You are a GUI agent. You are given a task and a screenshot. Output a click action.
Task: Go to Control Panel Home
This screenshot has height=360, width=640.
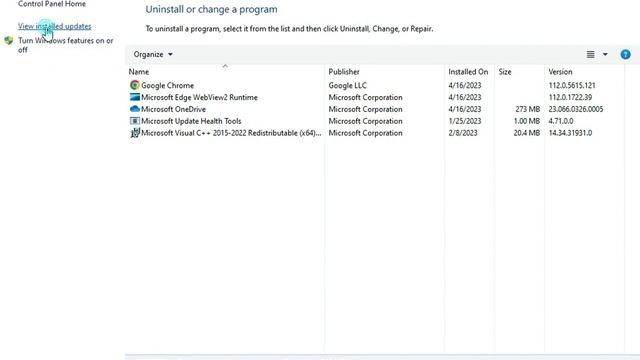[52, 4]
